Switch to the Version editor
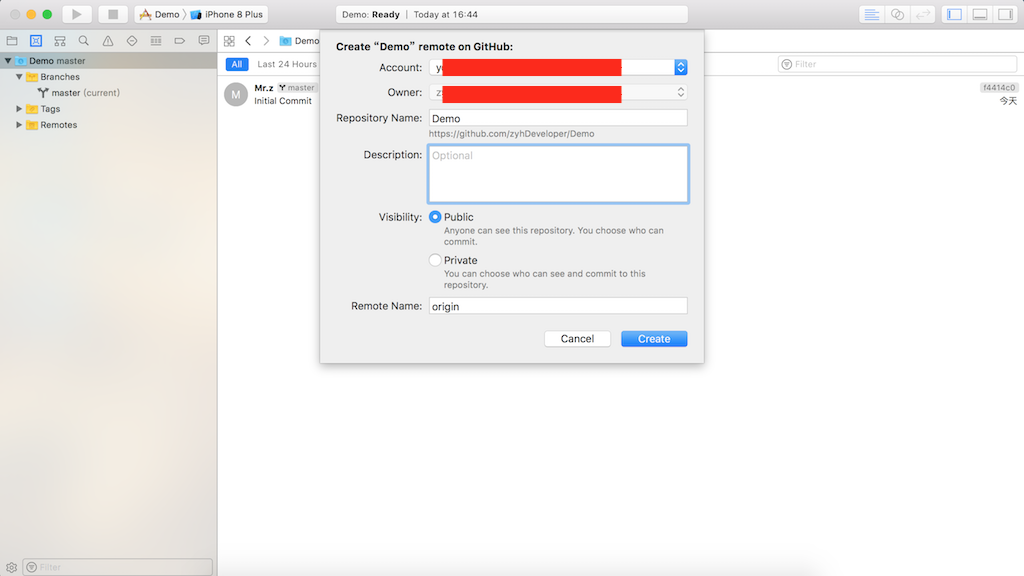The width and height of the screenshot is (1024, 576). click(923, 14)
